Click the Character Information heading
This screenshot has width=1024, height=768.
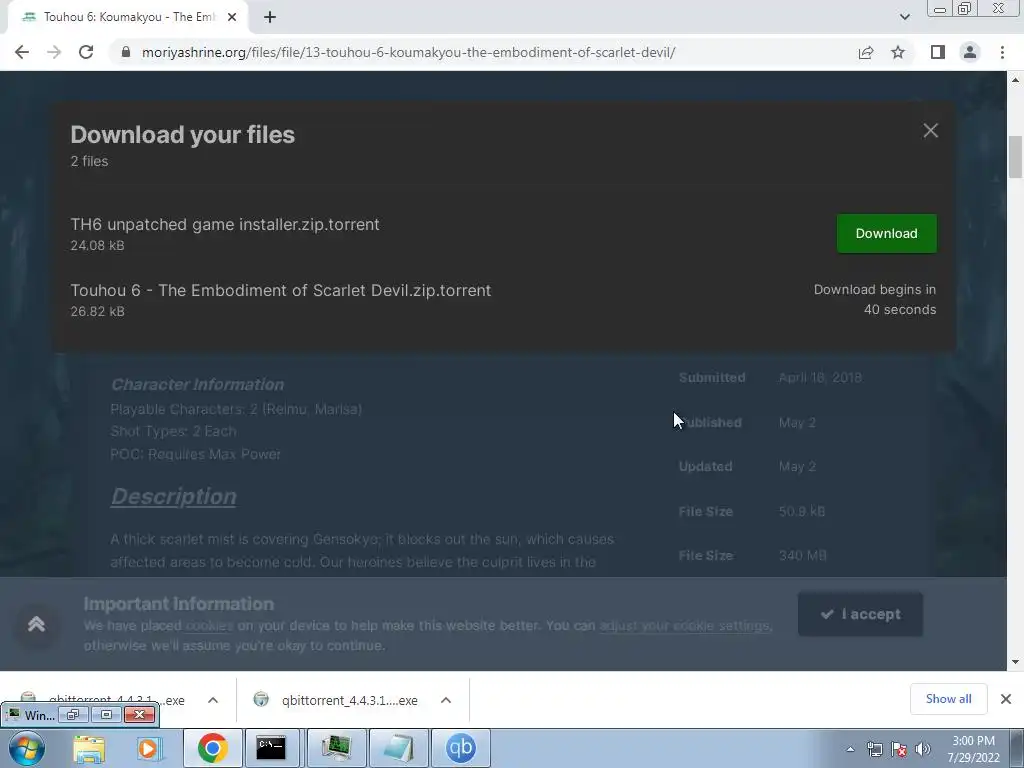pos(197,385)
